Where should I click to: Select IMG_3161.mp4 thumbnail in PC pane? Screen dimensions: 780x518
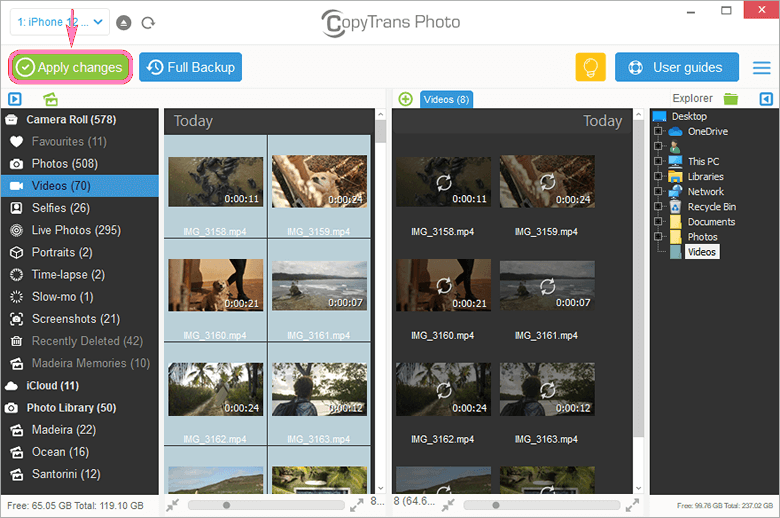pyautogui.click(x=547, y=286)
